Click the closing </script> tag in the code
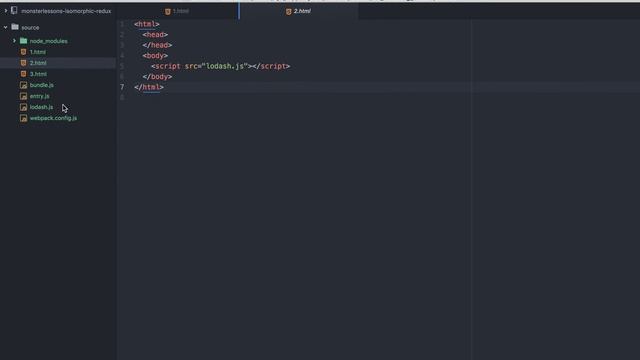 [271, 66]
